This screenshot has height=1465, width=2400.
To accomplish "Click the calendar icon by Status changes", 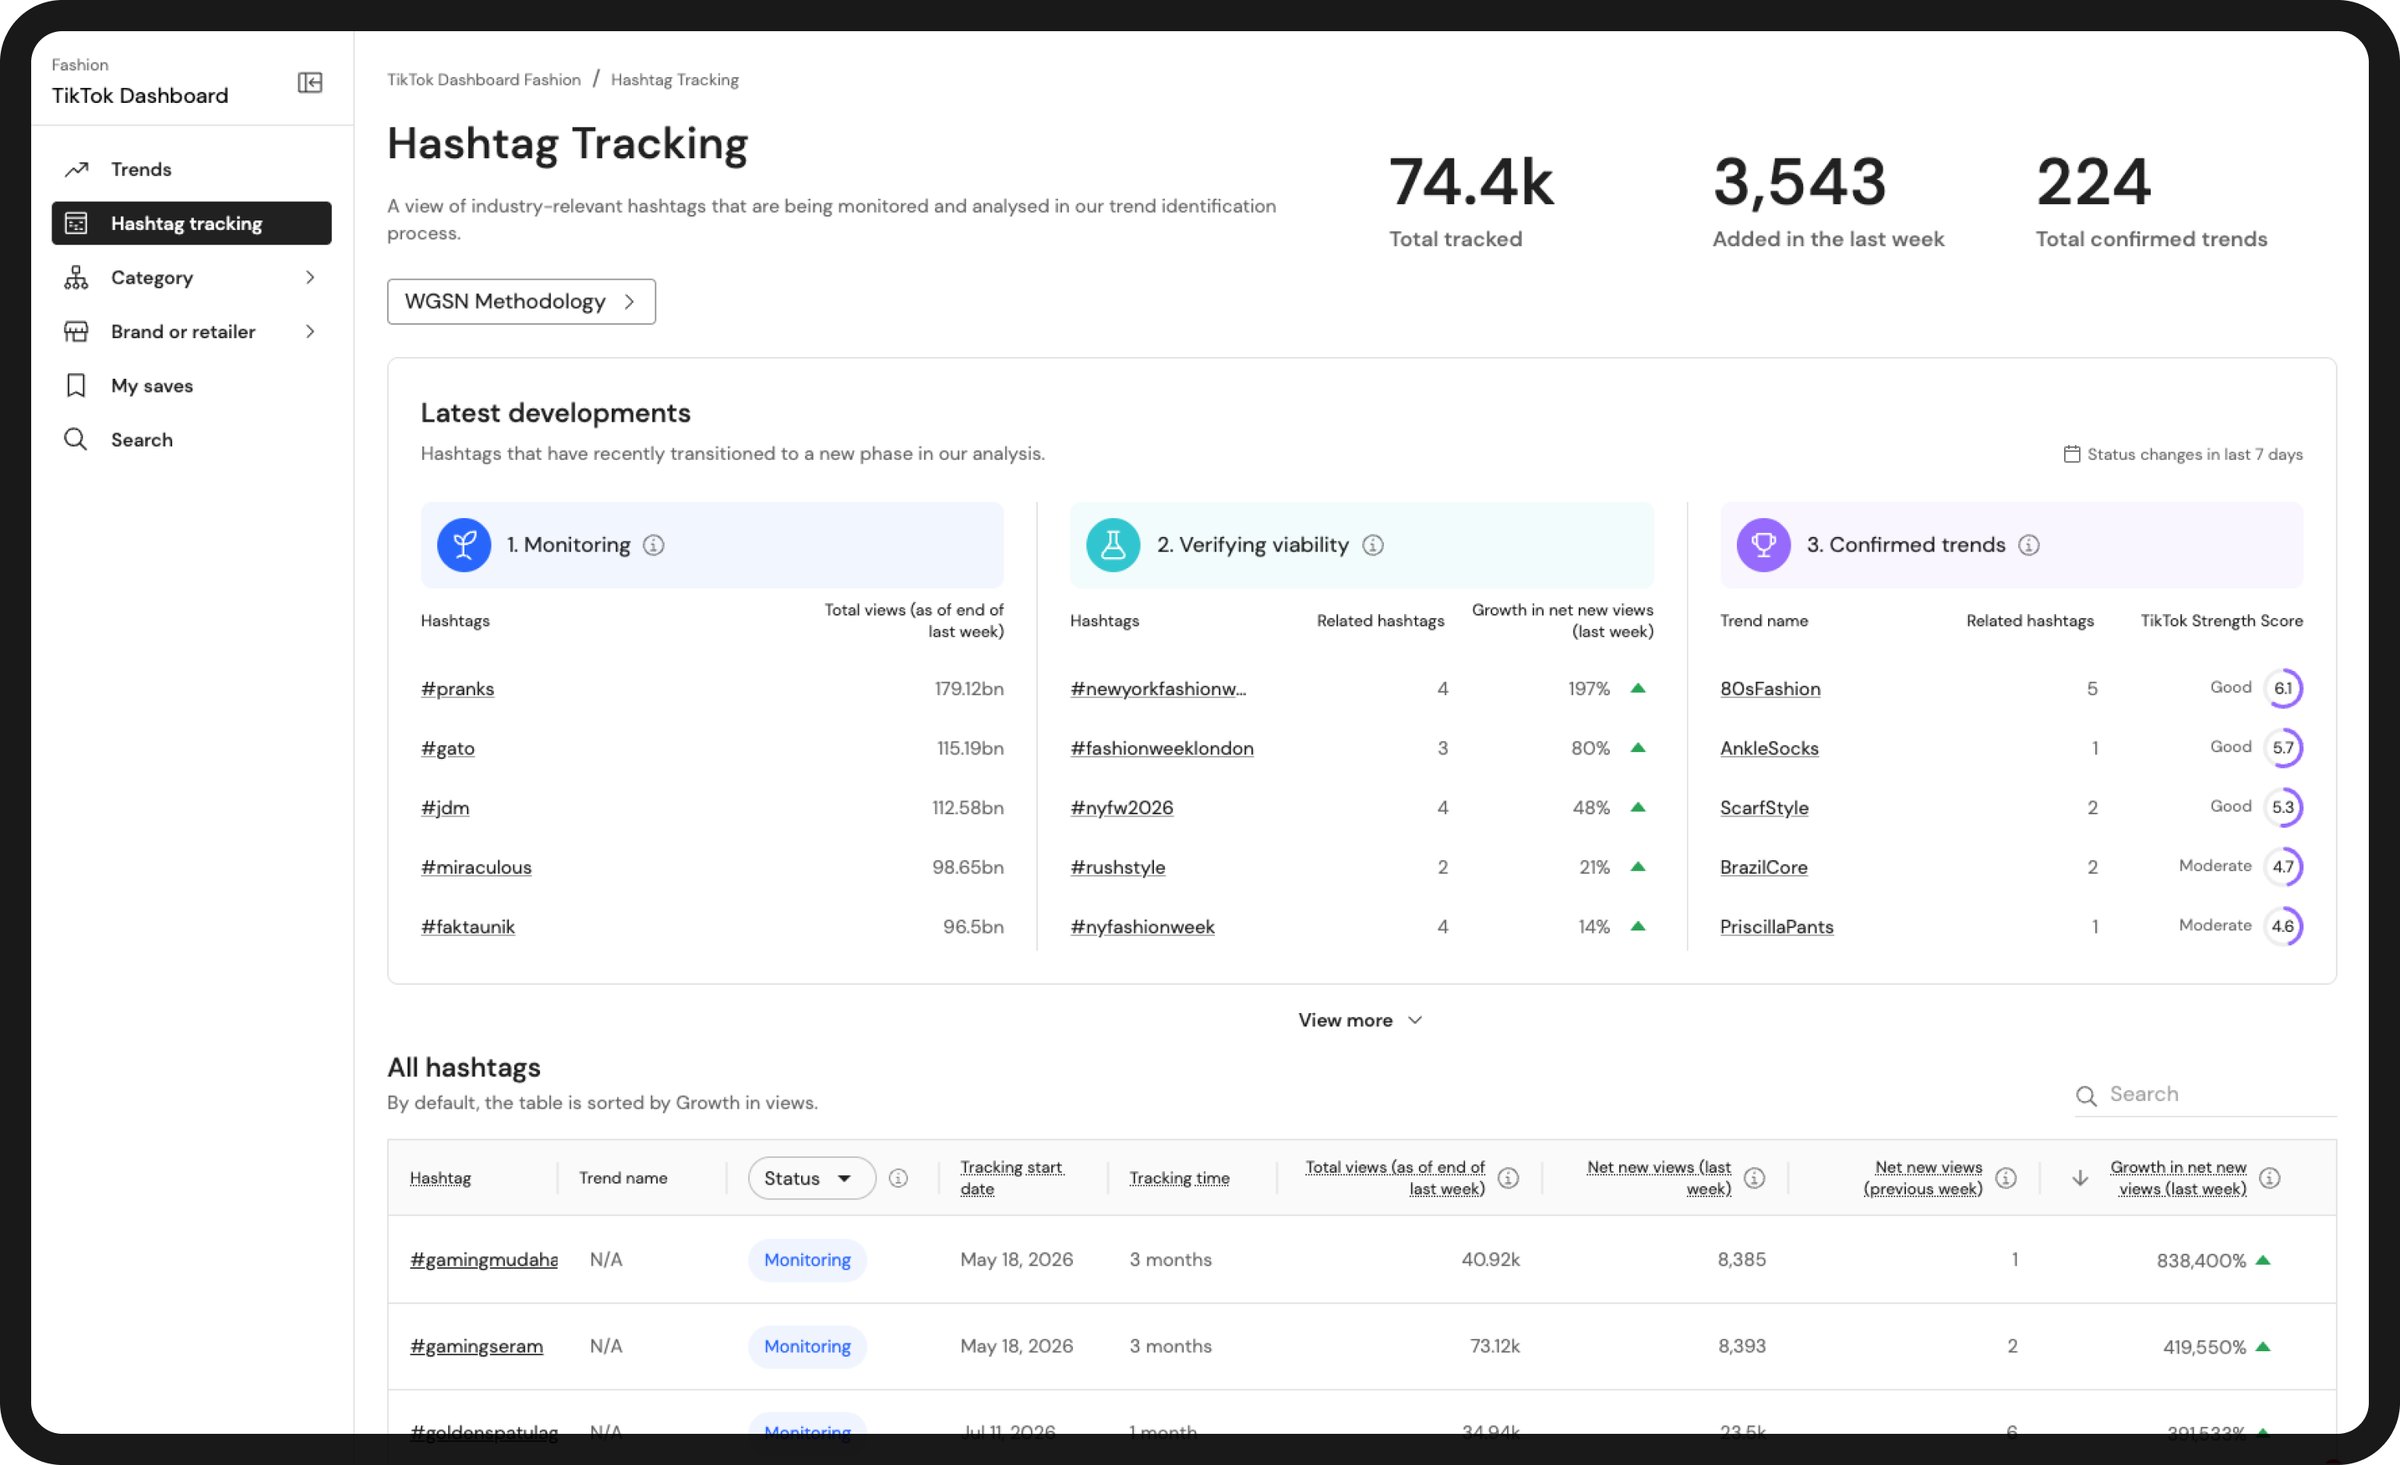I will click(x=2072, y=454).
